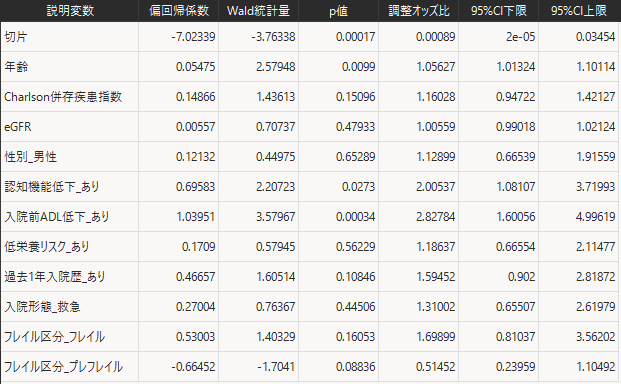Click upper CI cell 2.11477
Viewport: 621px width, 384px height.
pos(579,247)
